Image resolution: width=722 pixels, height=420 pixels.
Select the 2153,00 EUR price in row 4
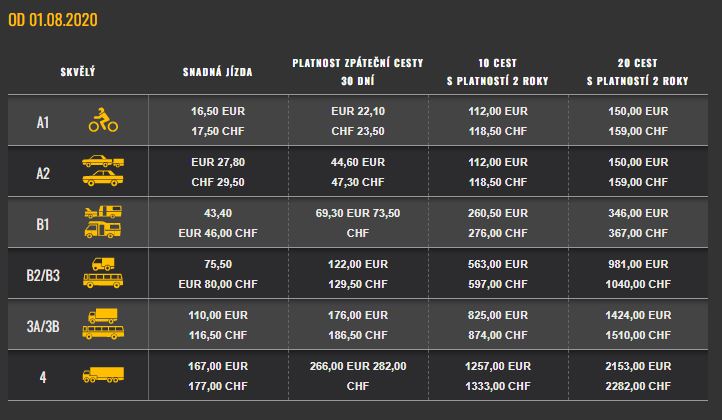tap(637, 366)
